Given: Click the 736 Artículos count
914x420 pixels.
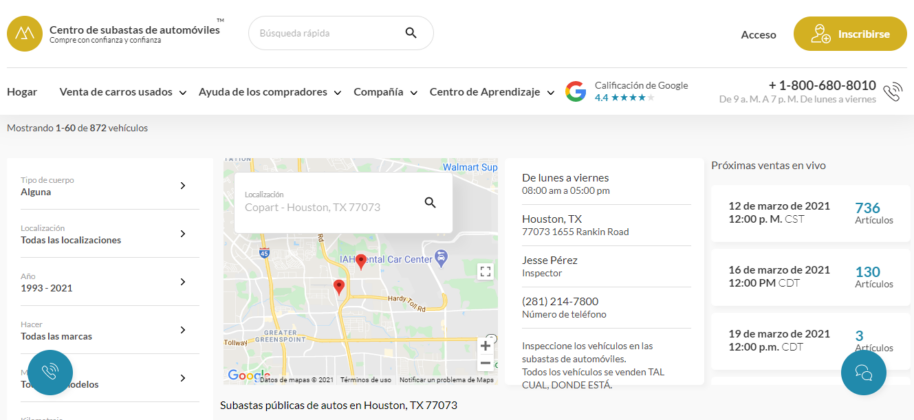Looking at the screenshot, I should pyautogui.click(x=874, y=213).
